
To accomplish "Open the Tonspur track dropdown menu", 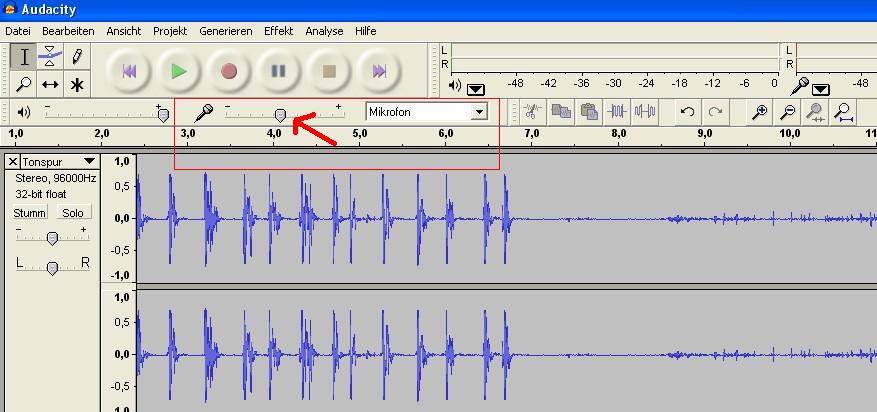I will coord(89,161).
